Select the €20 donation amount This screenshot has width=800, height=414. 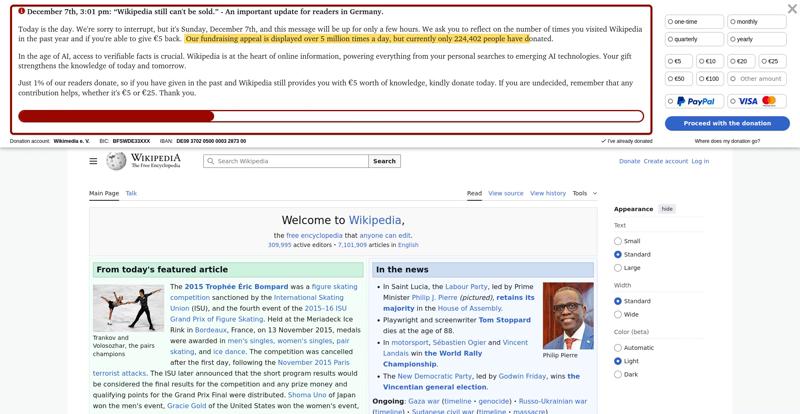pos(741,61)
